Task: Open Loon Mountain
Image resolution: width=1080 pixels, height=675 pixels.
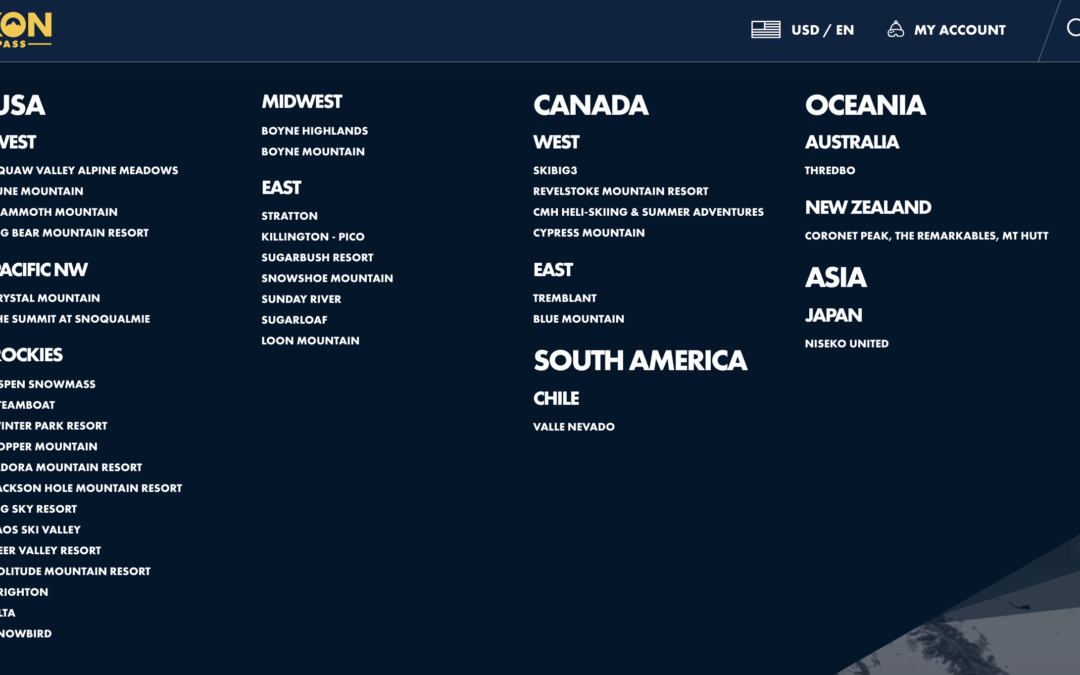Action: coord(311,340)
